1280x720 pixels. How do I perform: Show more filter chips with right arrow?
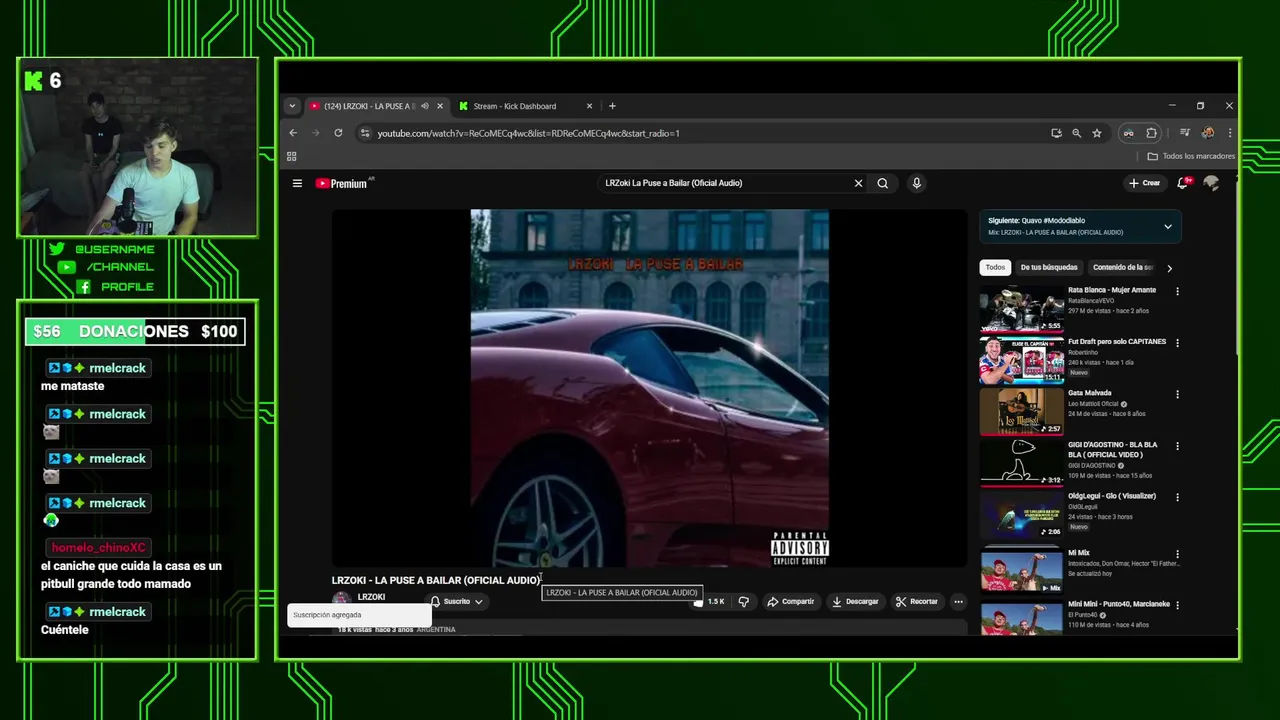click(x=1169, y=268)
